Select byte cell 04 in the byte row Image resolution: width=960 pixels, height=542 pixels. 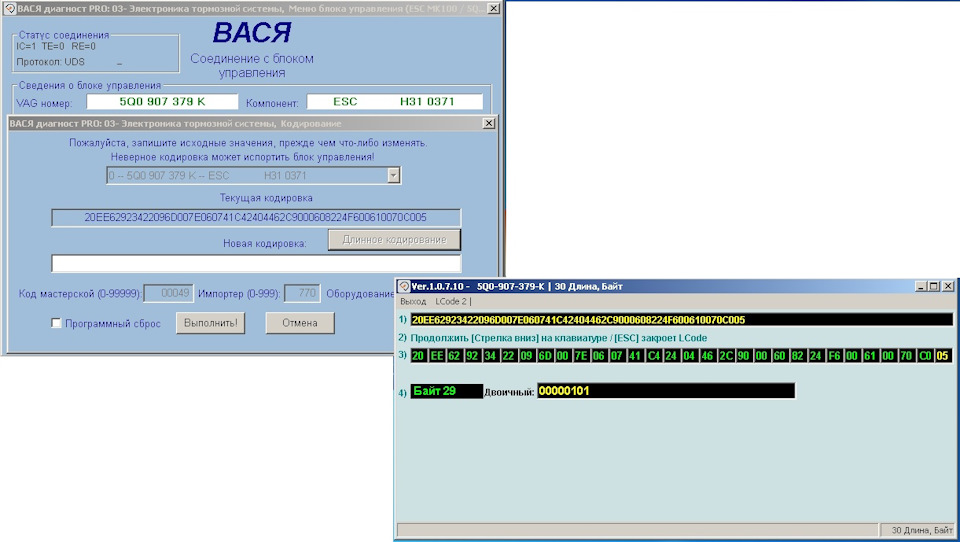click(690, 356)
